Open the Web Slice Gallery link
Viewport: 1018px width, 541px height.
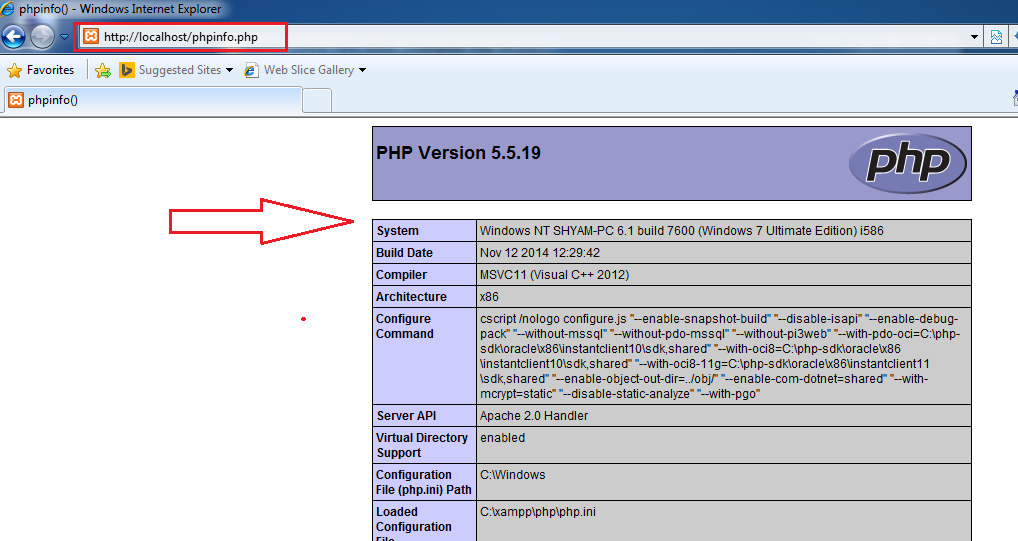(308, 70)
